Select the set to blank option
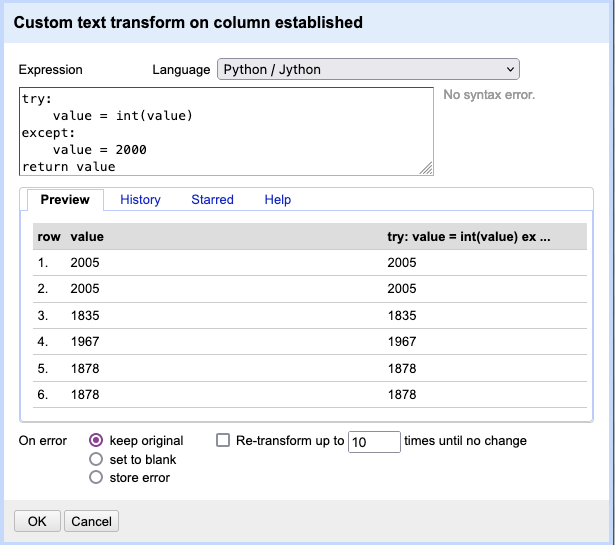615x545 pixels. (x=97, y=459)
